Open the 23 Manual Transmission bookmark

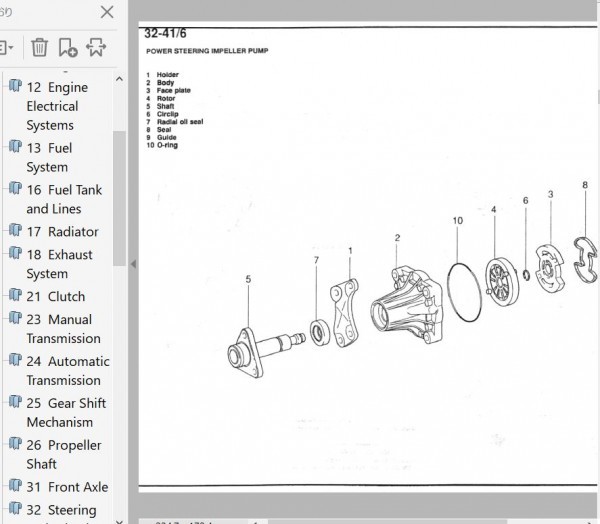pyautogui.click(x=64, y=329)
